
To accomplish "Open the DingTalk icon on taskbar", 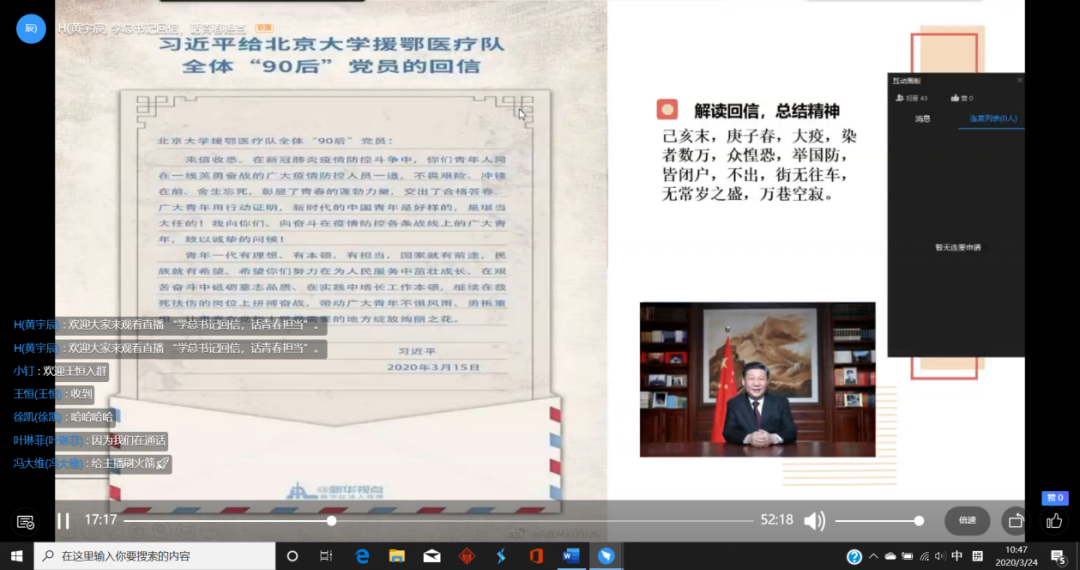I will 606,556.
